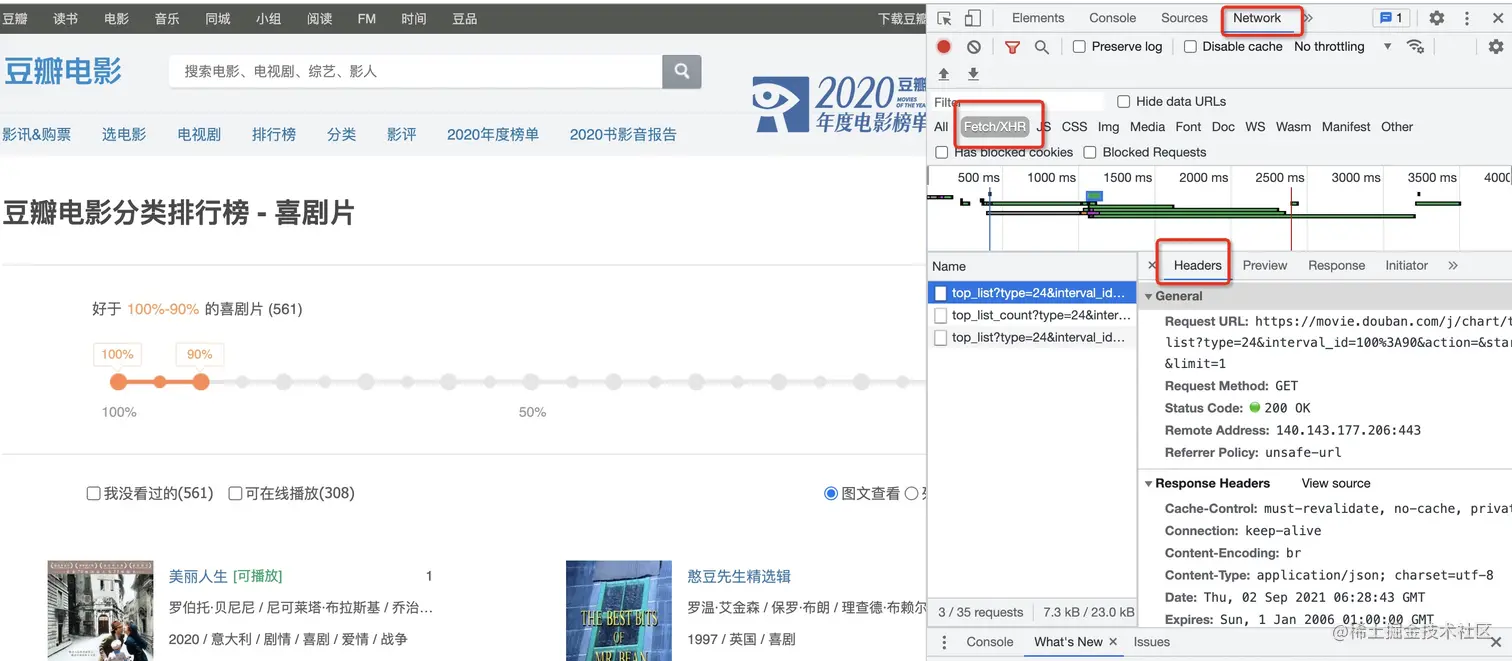Click the network timeline overview
Image resolution: width=1512 pixels, height=661 pixels.
[1219, 208]
